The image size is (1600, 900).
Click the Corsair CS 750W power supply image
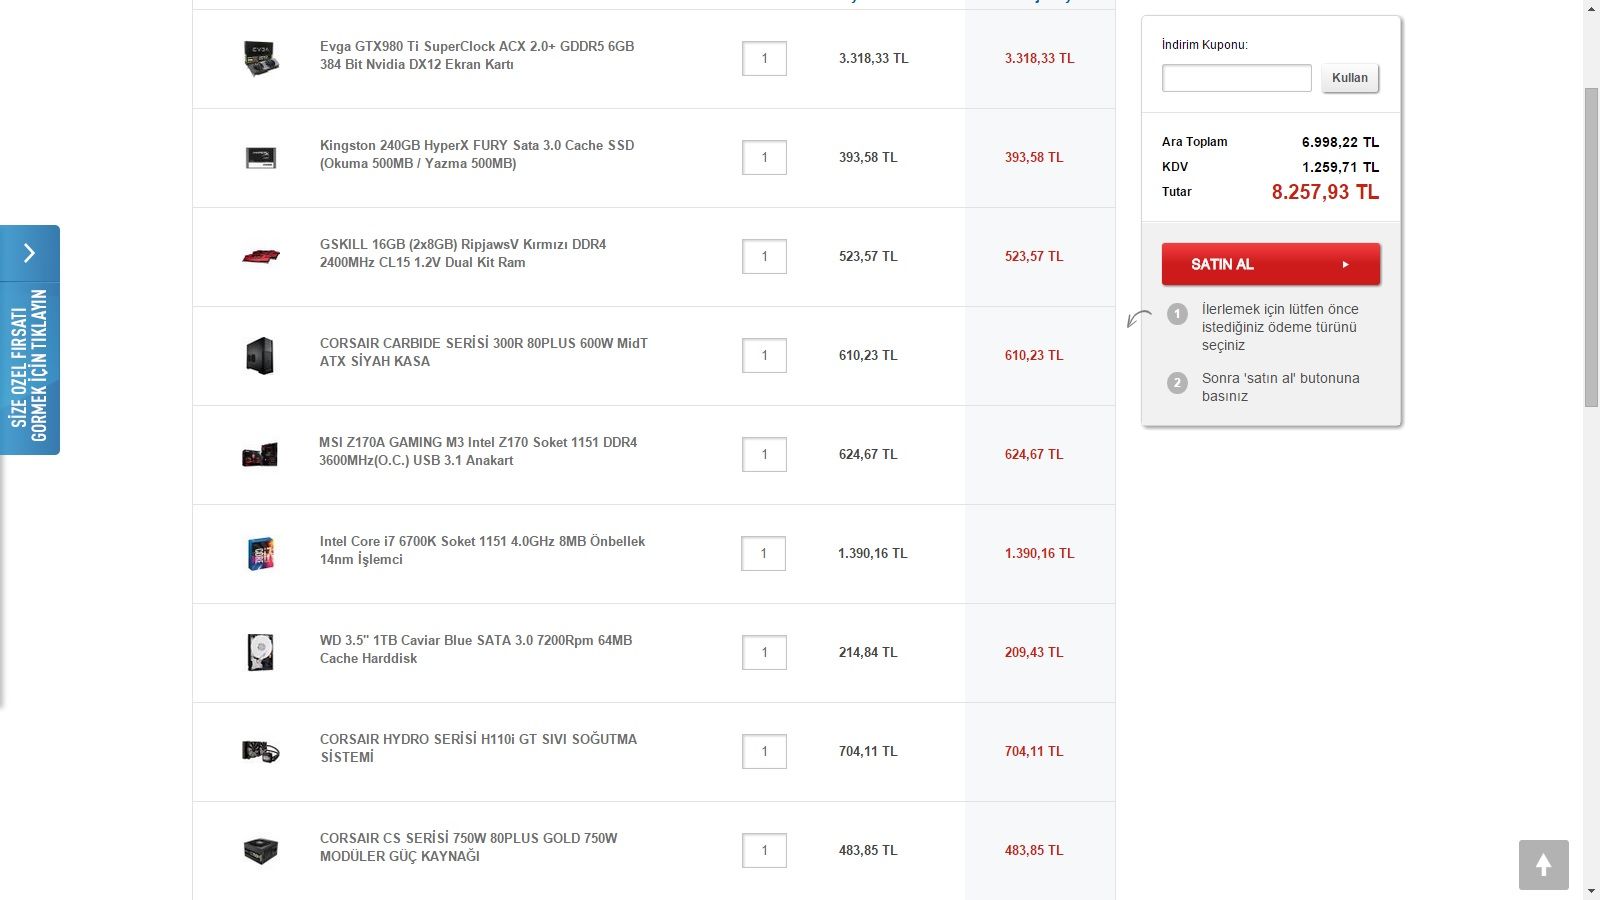point(260,850)
